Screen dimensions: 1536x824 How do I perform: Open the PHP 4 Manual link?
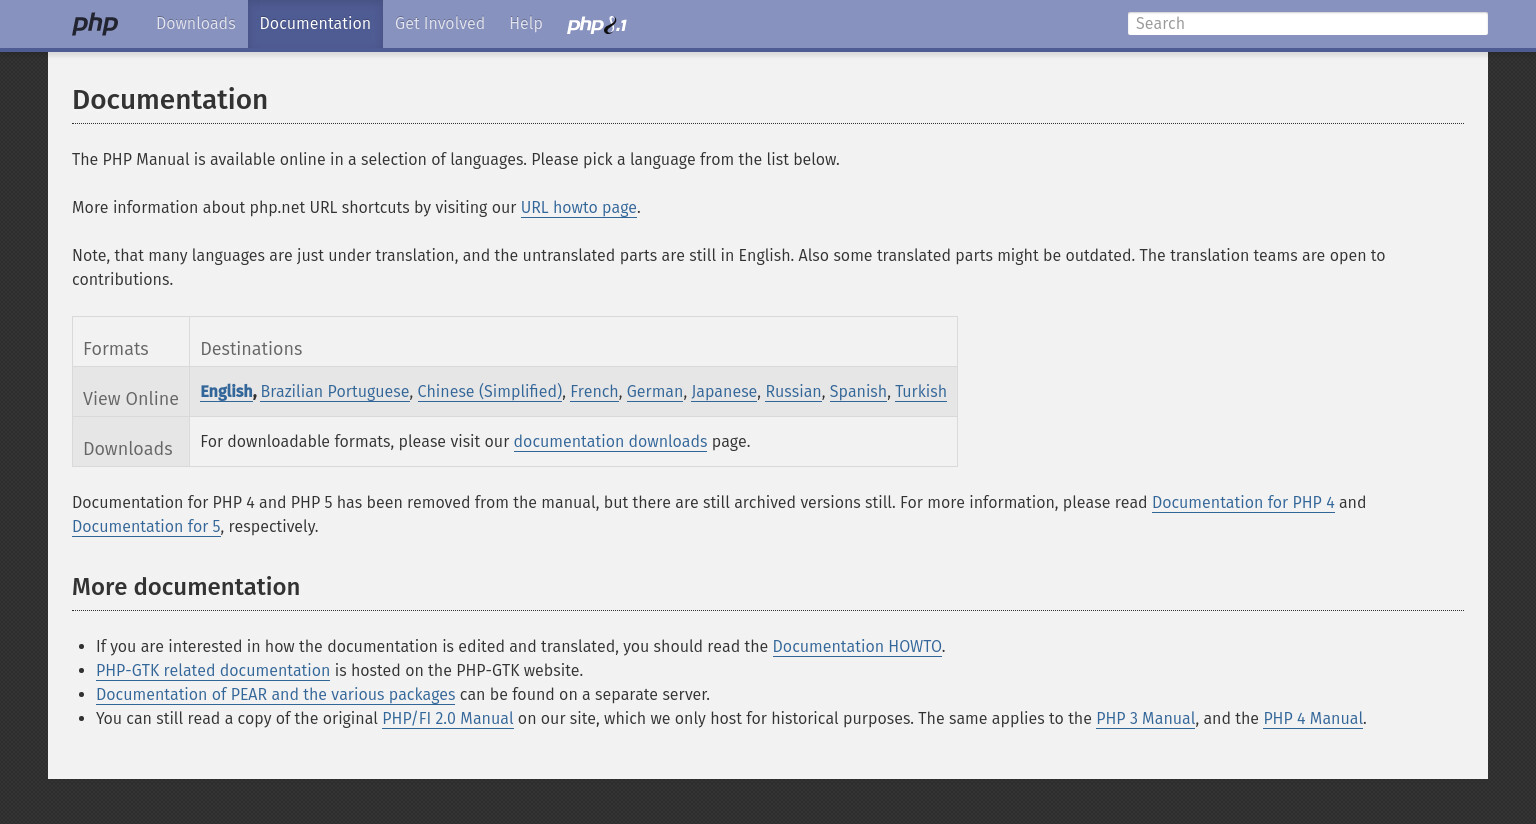click(x=1313, y=719)
